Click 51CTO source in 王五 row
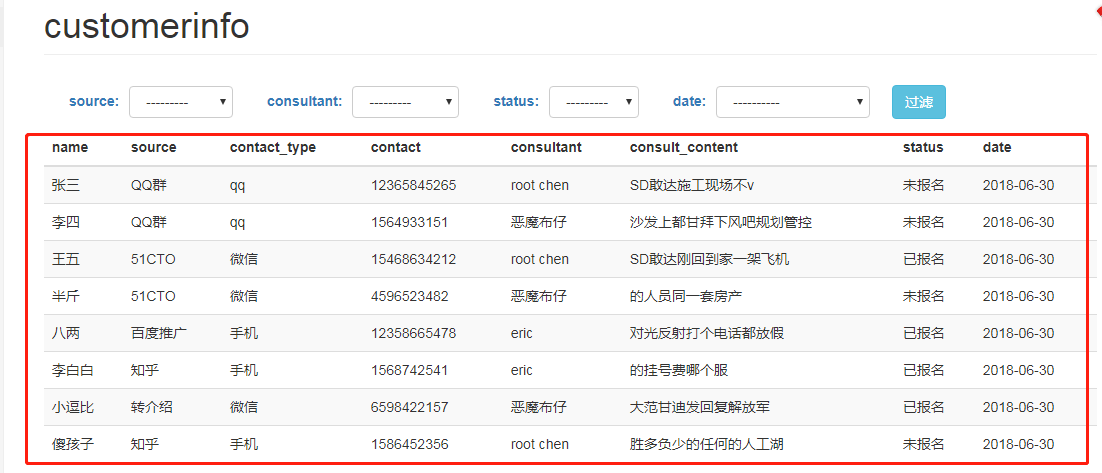 pos(153,259)
